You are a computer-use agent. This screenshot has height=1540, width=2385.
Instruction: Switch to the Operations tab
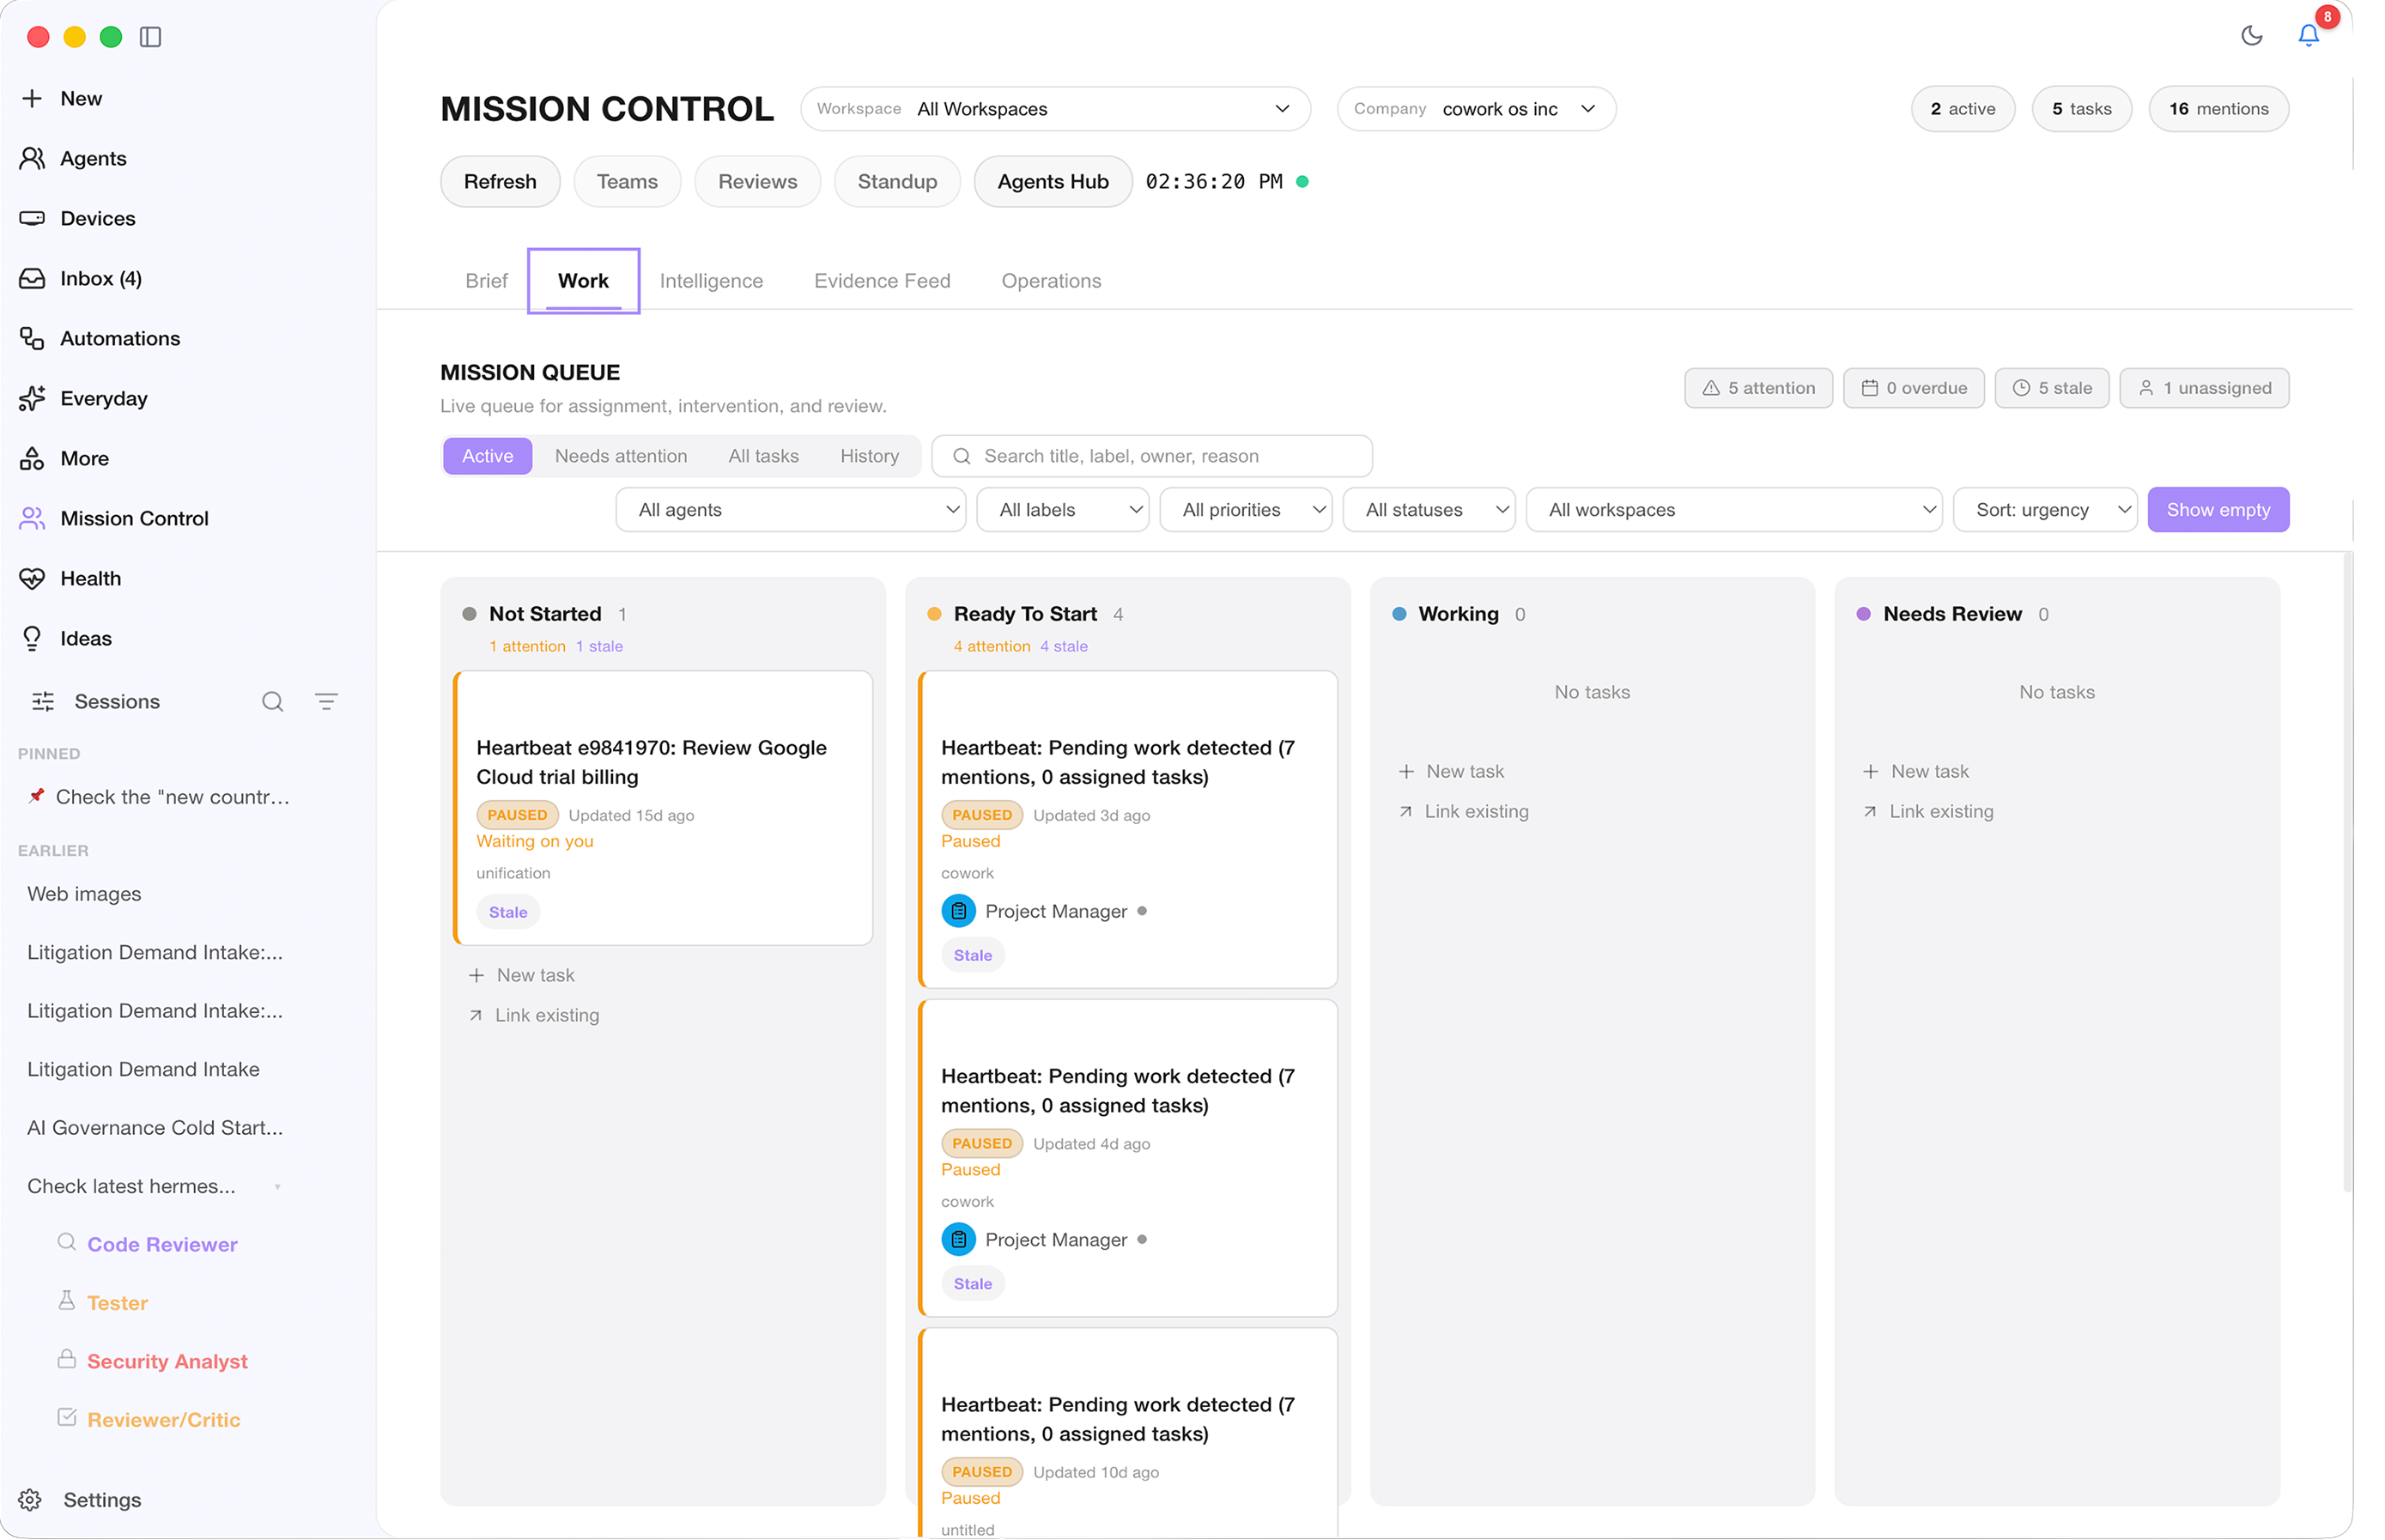click(1051, 281)
